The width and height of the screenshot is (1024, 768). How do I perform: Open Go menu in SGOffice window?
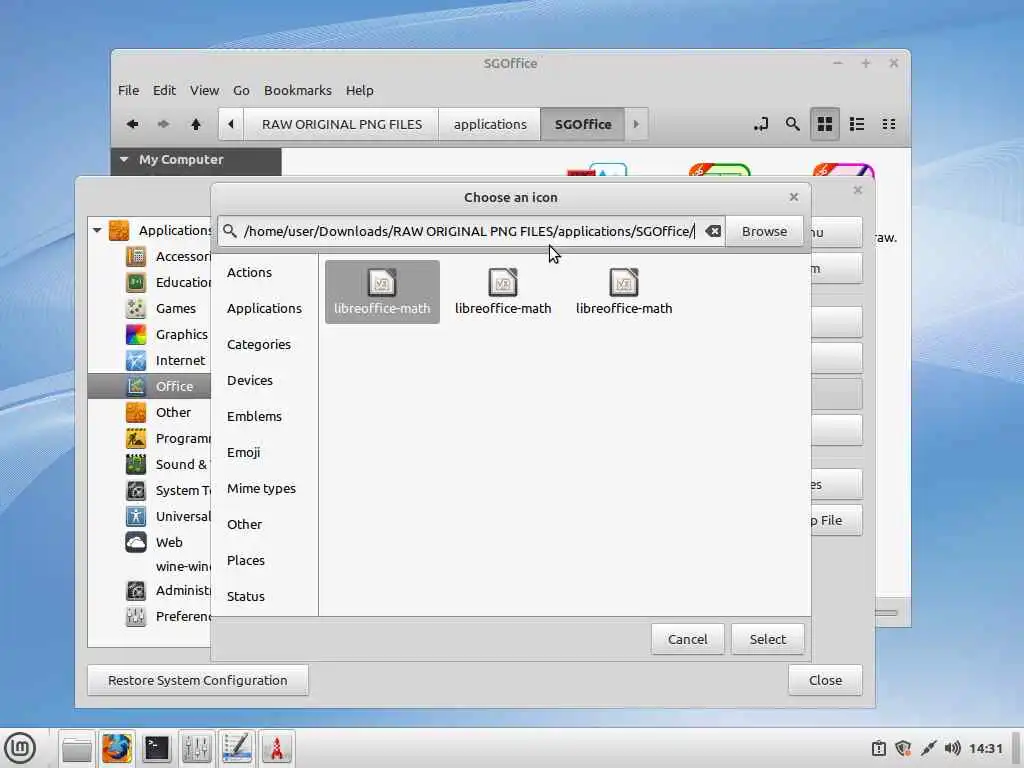[x=241, y=90]
